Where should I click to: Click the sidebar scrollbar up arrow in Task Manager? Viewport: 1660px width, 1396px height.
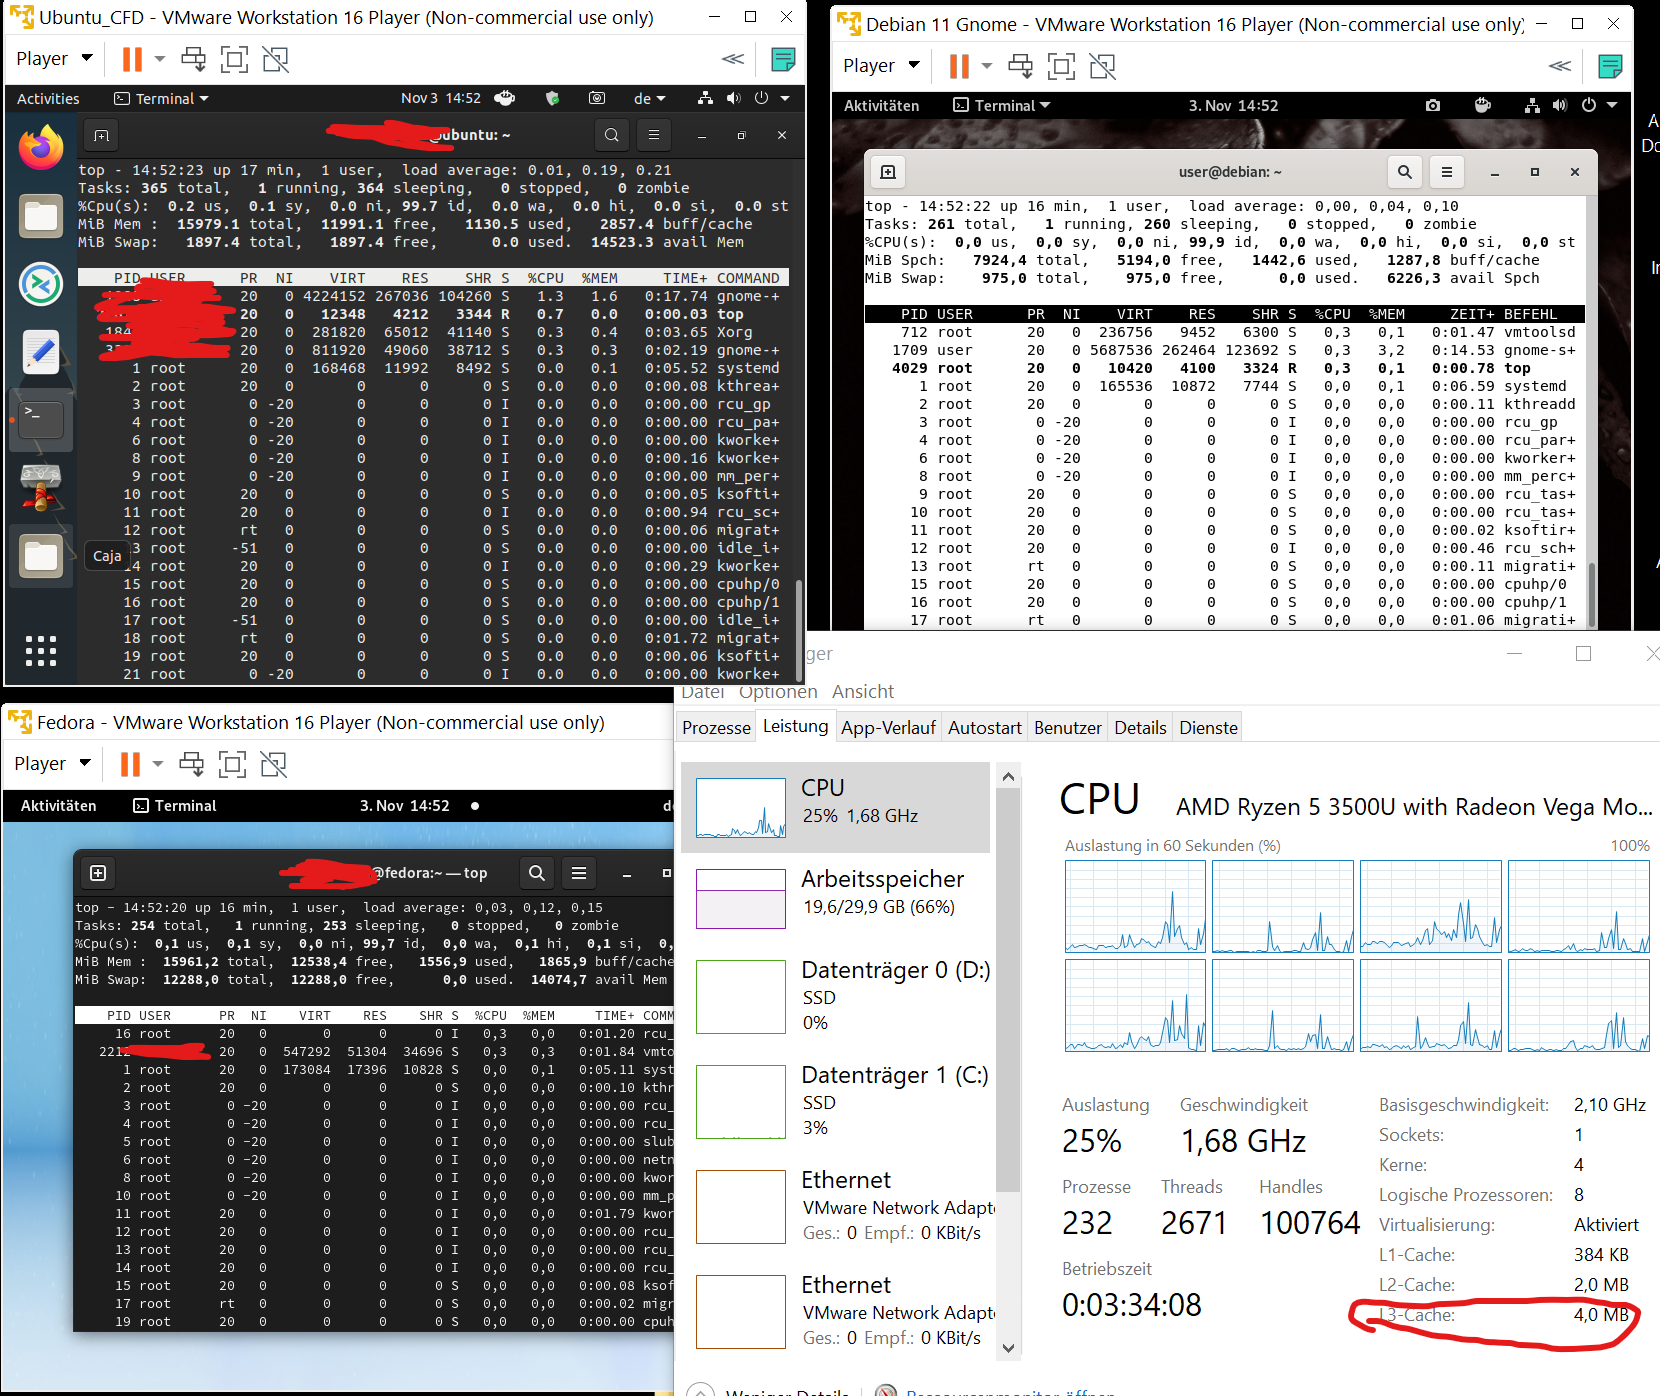point(1008,776)
